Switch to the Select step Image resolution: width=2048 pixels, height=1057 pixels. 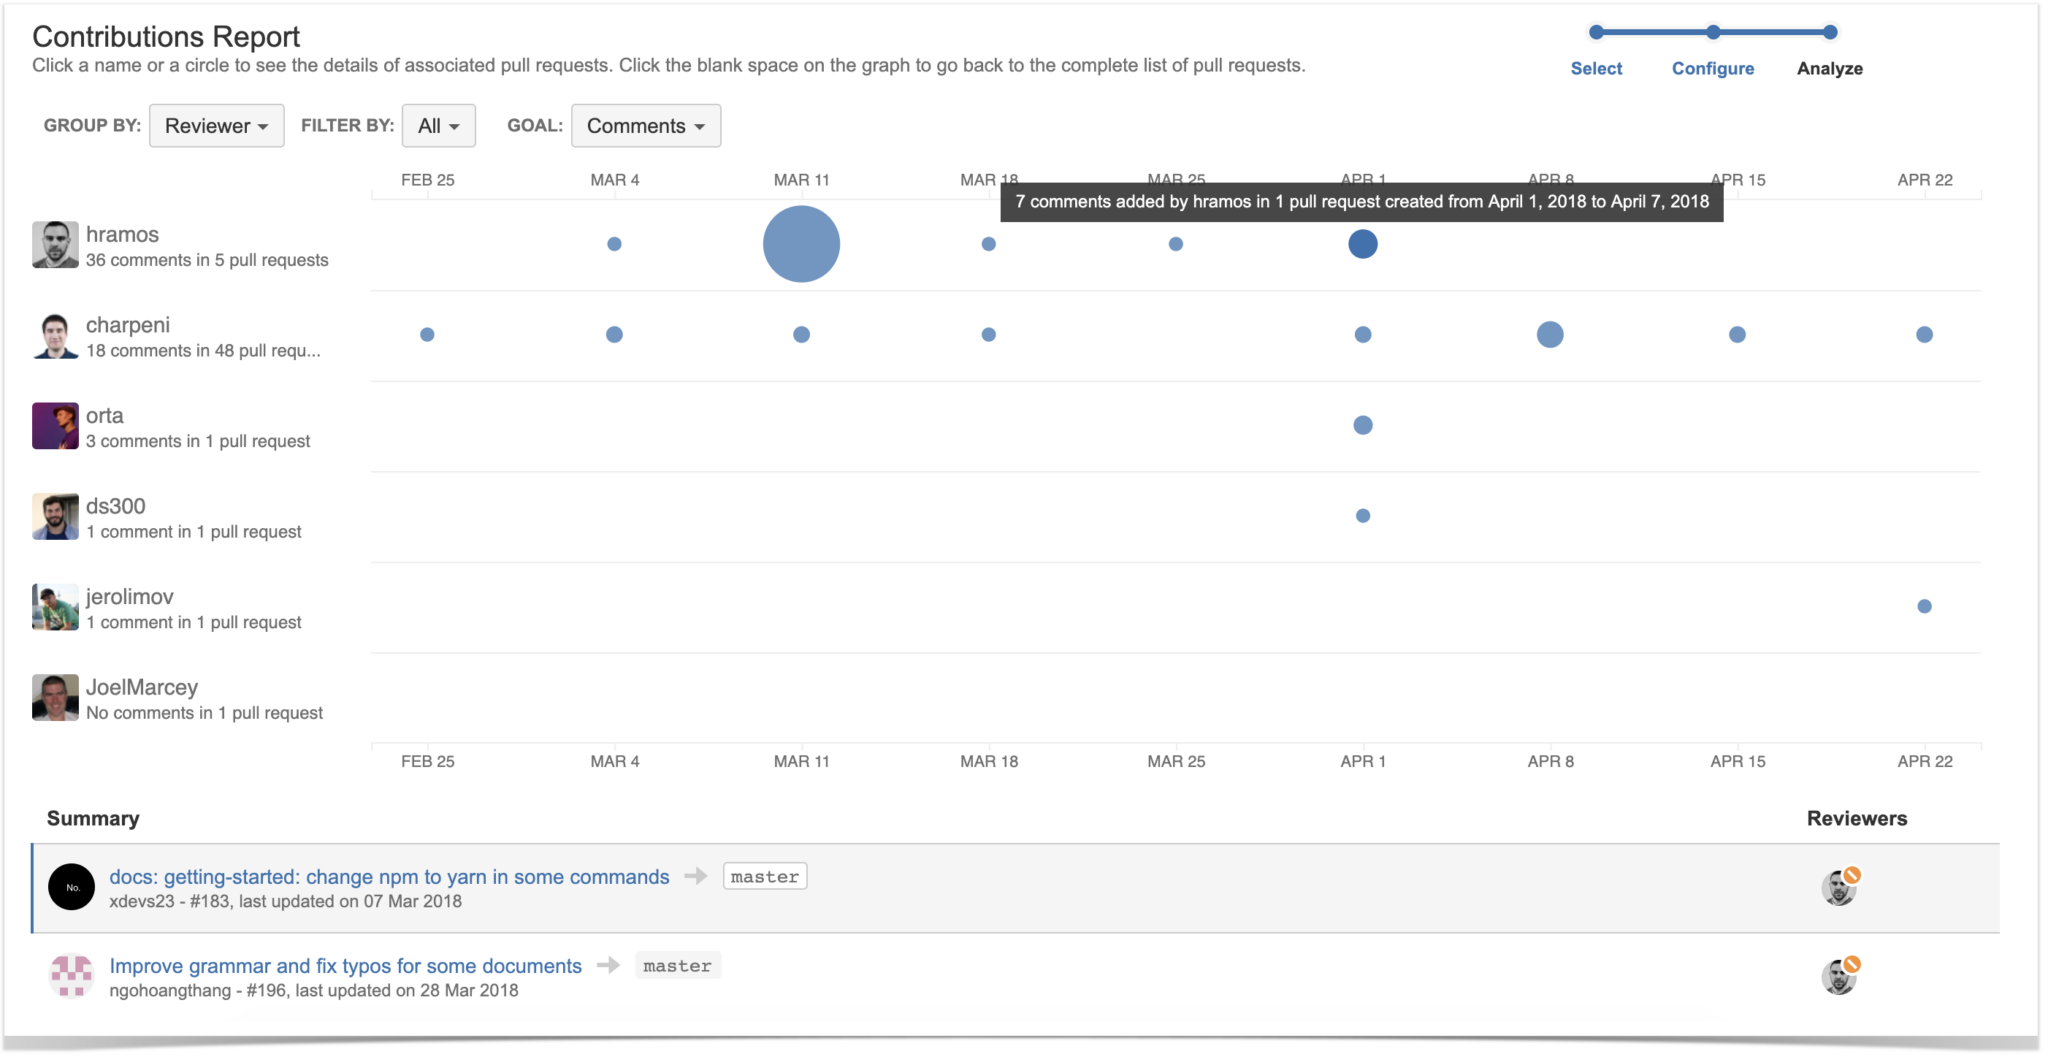[1596, 68]
